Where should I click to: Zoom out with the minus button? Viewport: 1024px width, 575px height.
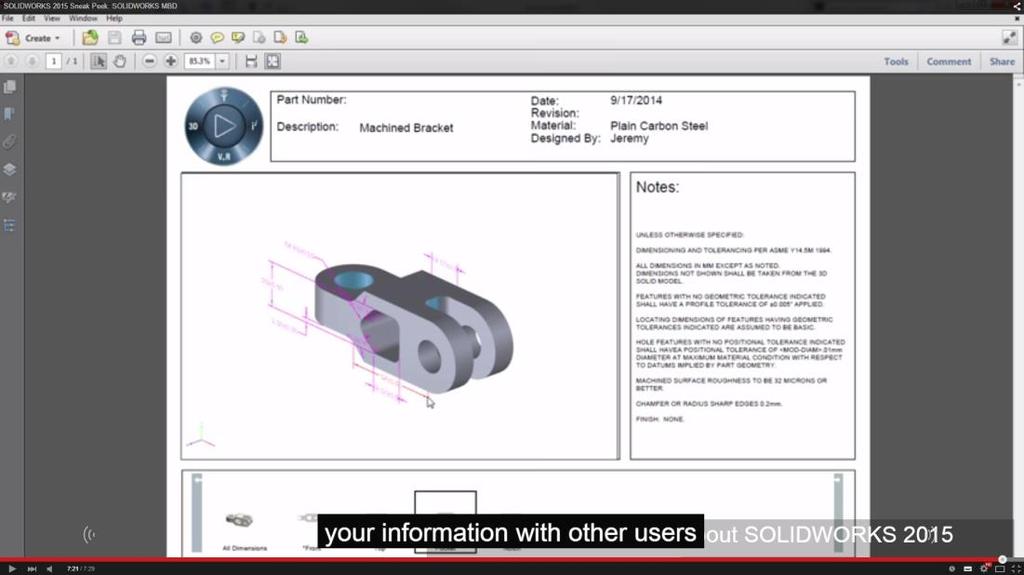pos(150,61)
